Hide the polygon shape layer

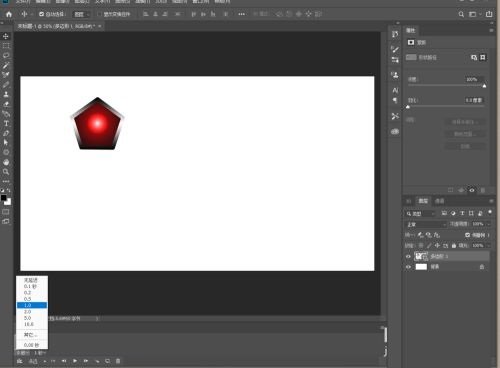pyautogui.click(x=408, y=256)
